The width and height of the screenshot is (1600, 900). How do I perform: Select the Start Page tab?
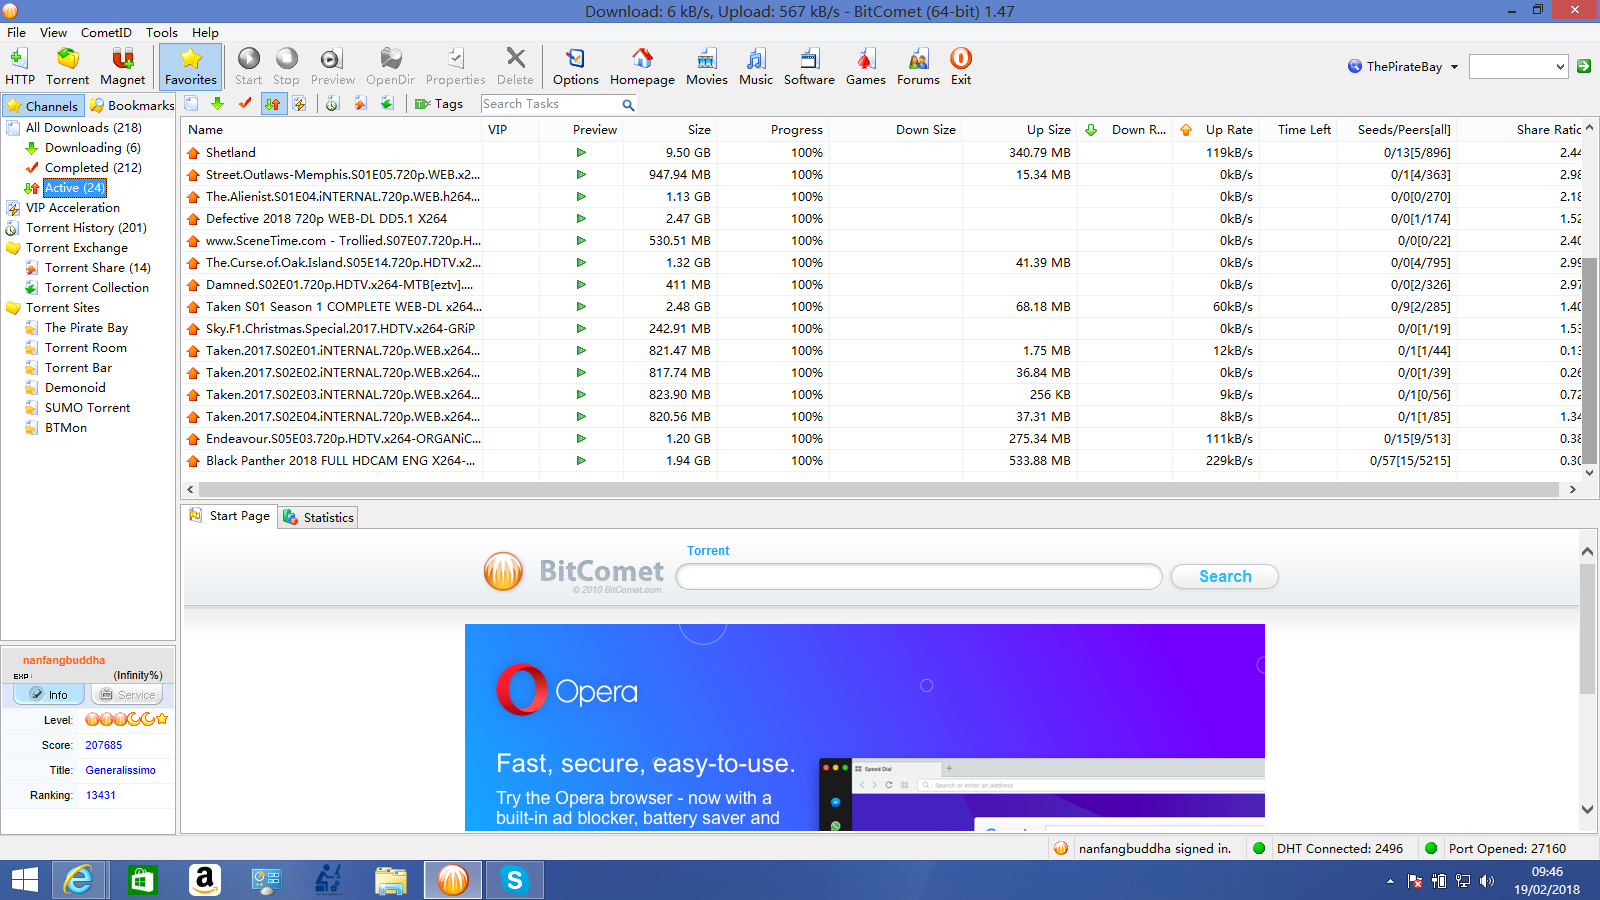point(230,516)
